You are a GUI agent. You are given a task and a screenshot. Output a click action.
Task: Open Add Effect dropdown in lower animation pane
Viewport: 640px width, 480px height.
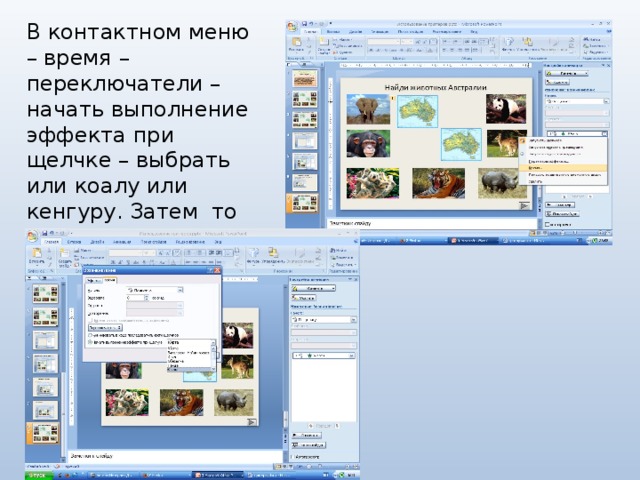click(313, 288)
